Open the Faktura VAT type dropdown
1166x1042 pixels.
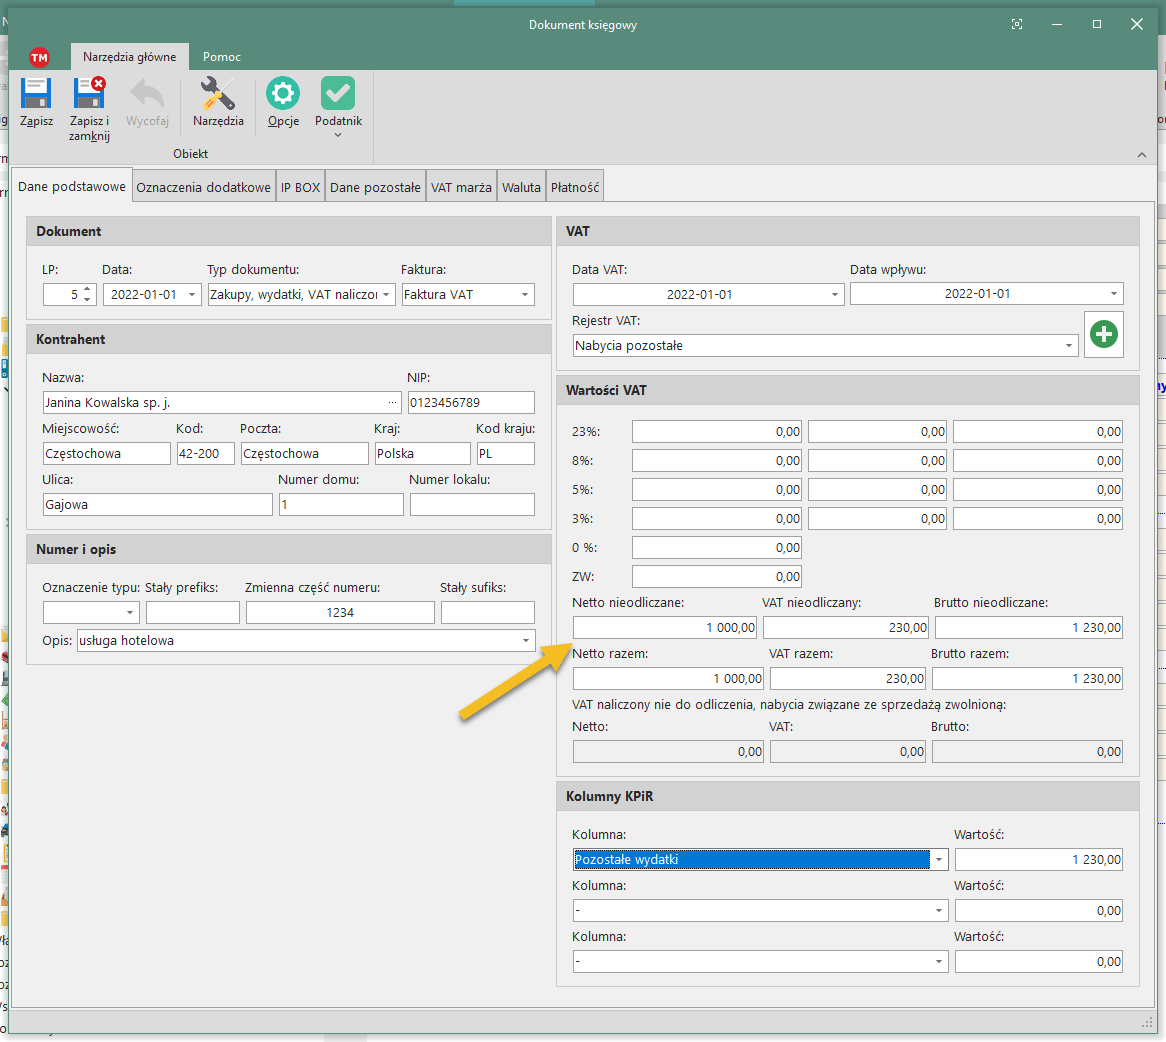[525, 295]
